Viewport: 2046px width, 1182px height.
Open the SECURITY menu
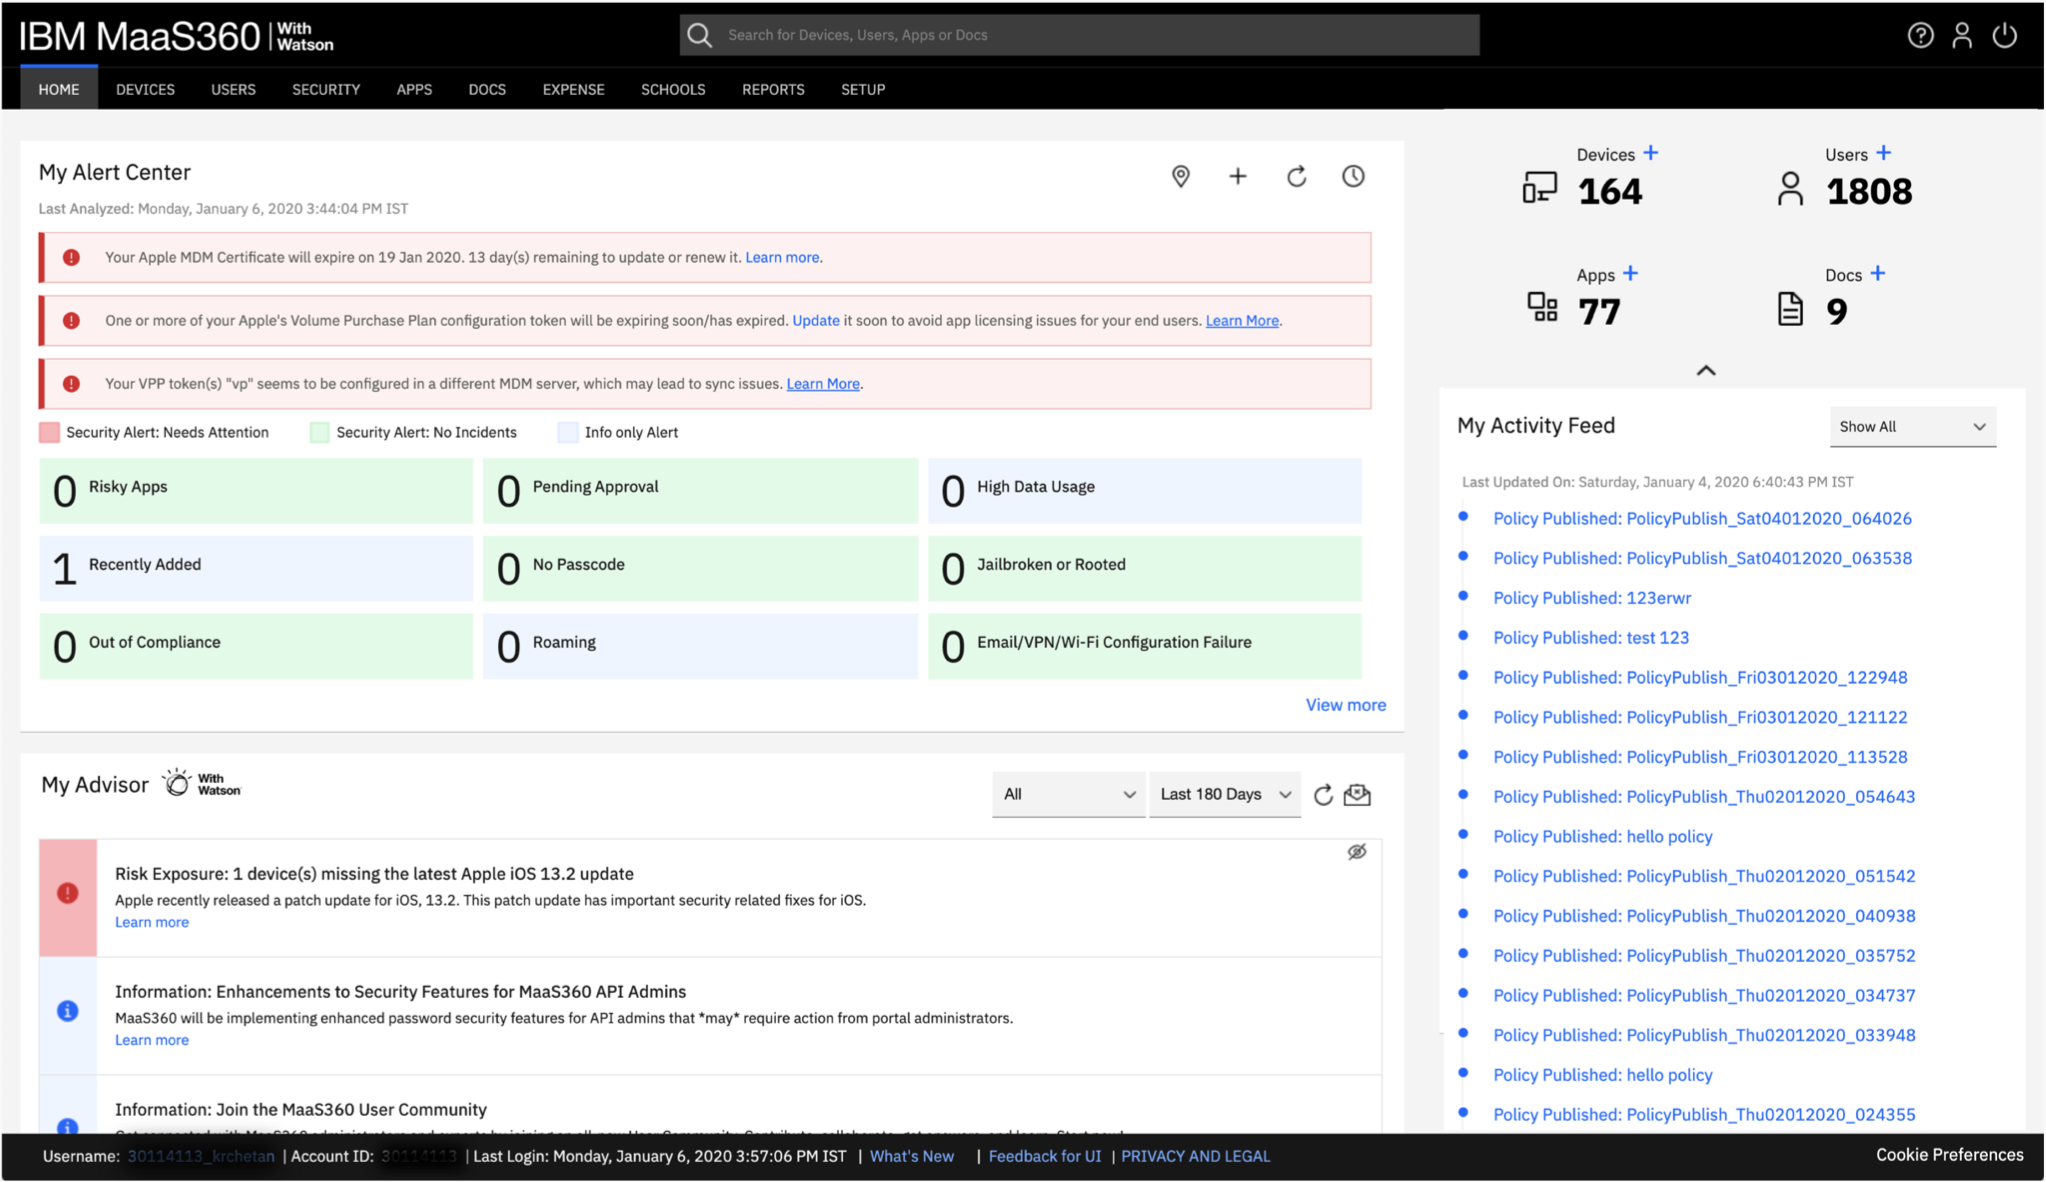click(x=325, y=89)
